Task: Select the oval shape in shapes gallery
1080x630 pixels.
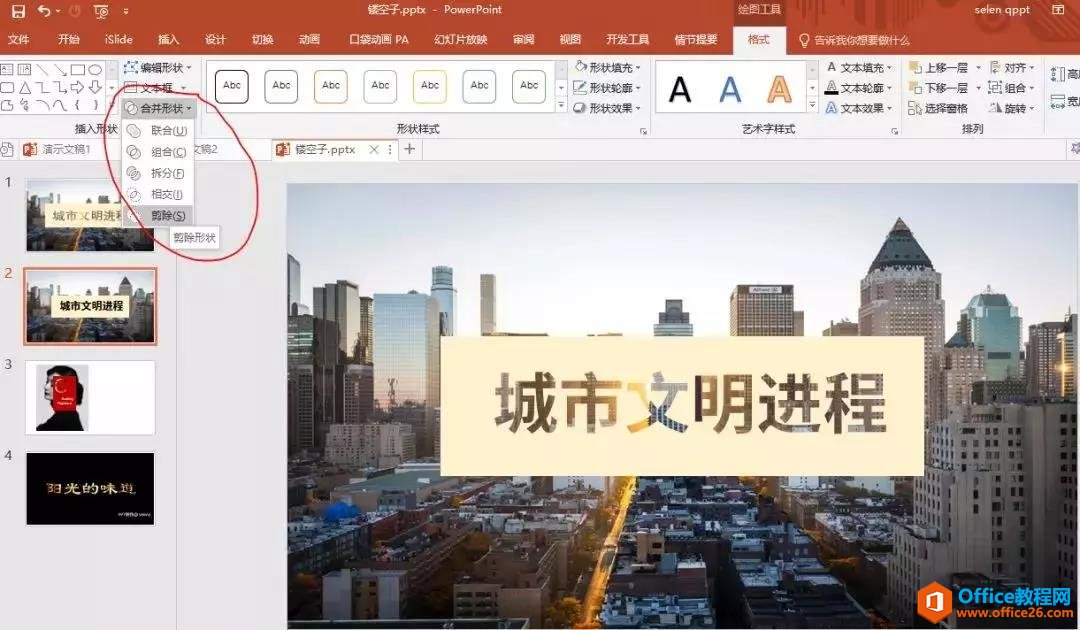Action: coord(95,70)
